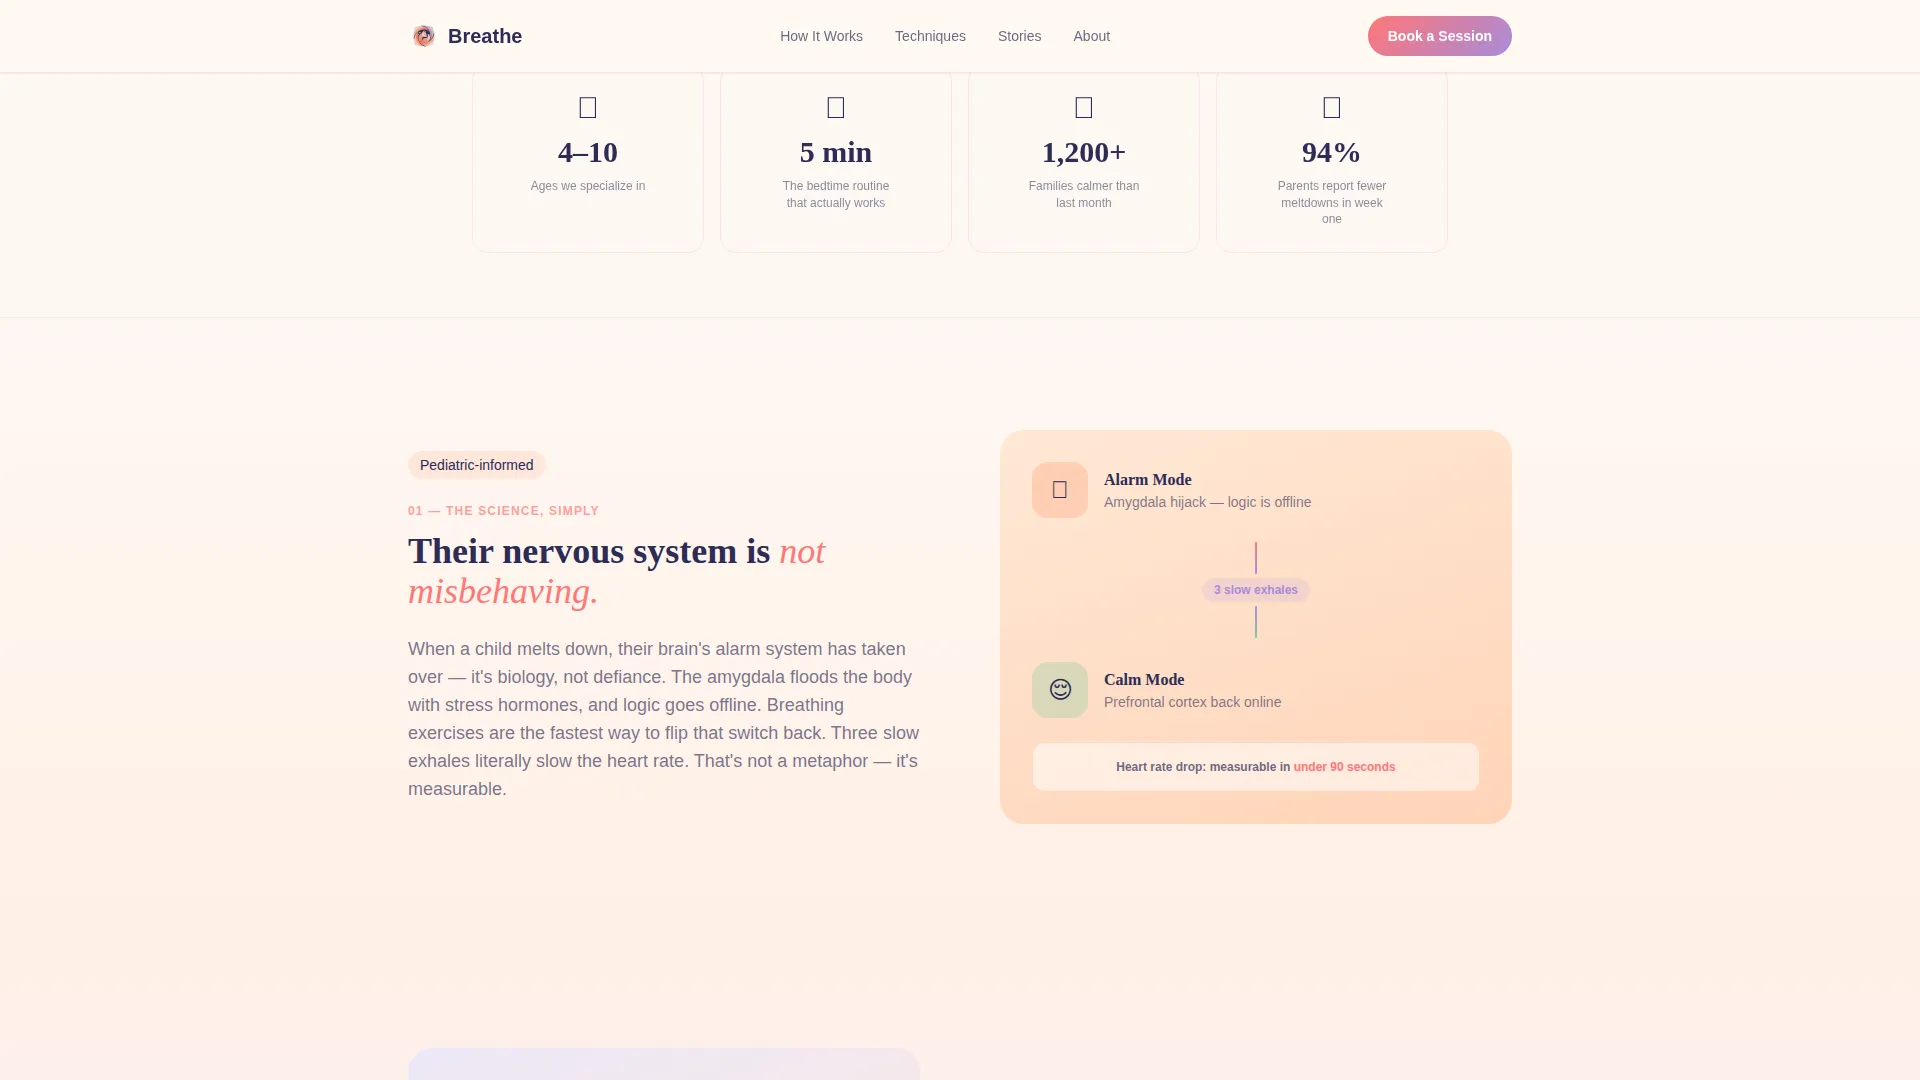Click the paragraph starting 'When a child melts down'
The height and width of the screenshot is (1080, 1920).
[663, 719]
